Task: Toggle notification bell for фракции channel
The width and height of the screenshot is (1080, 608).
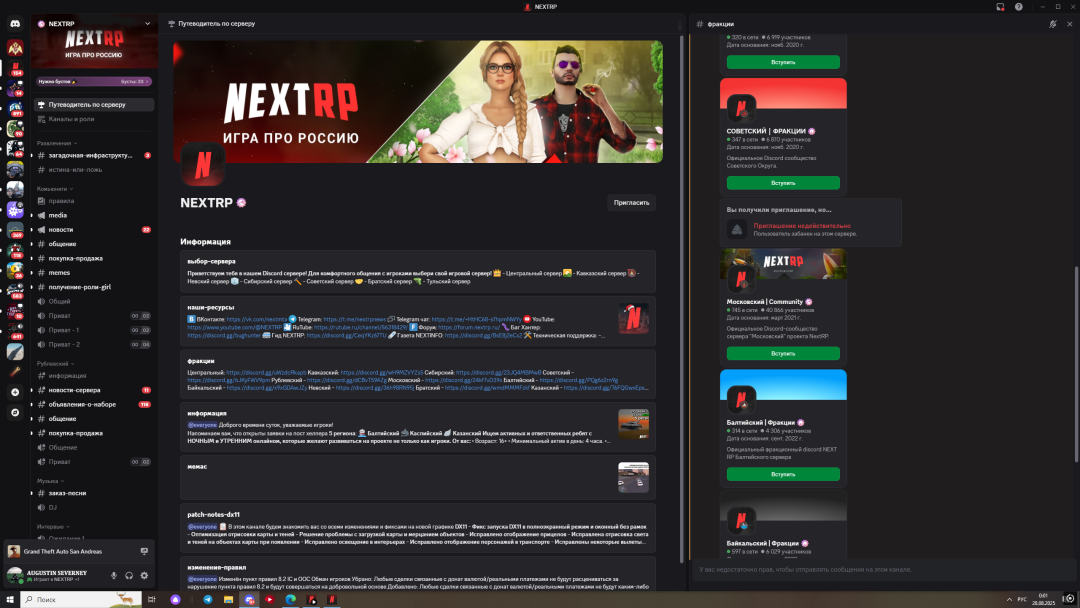Action: (1052, 24)
